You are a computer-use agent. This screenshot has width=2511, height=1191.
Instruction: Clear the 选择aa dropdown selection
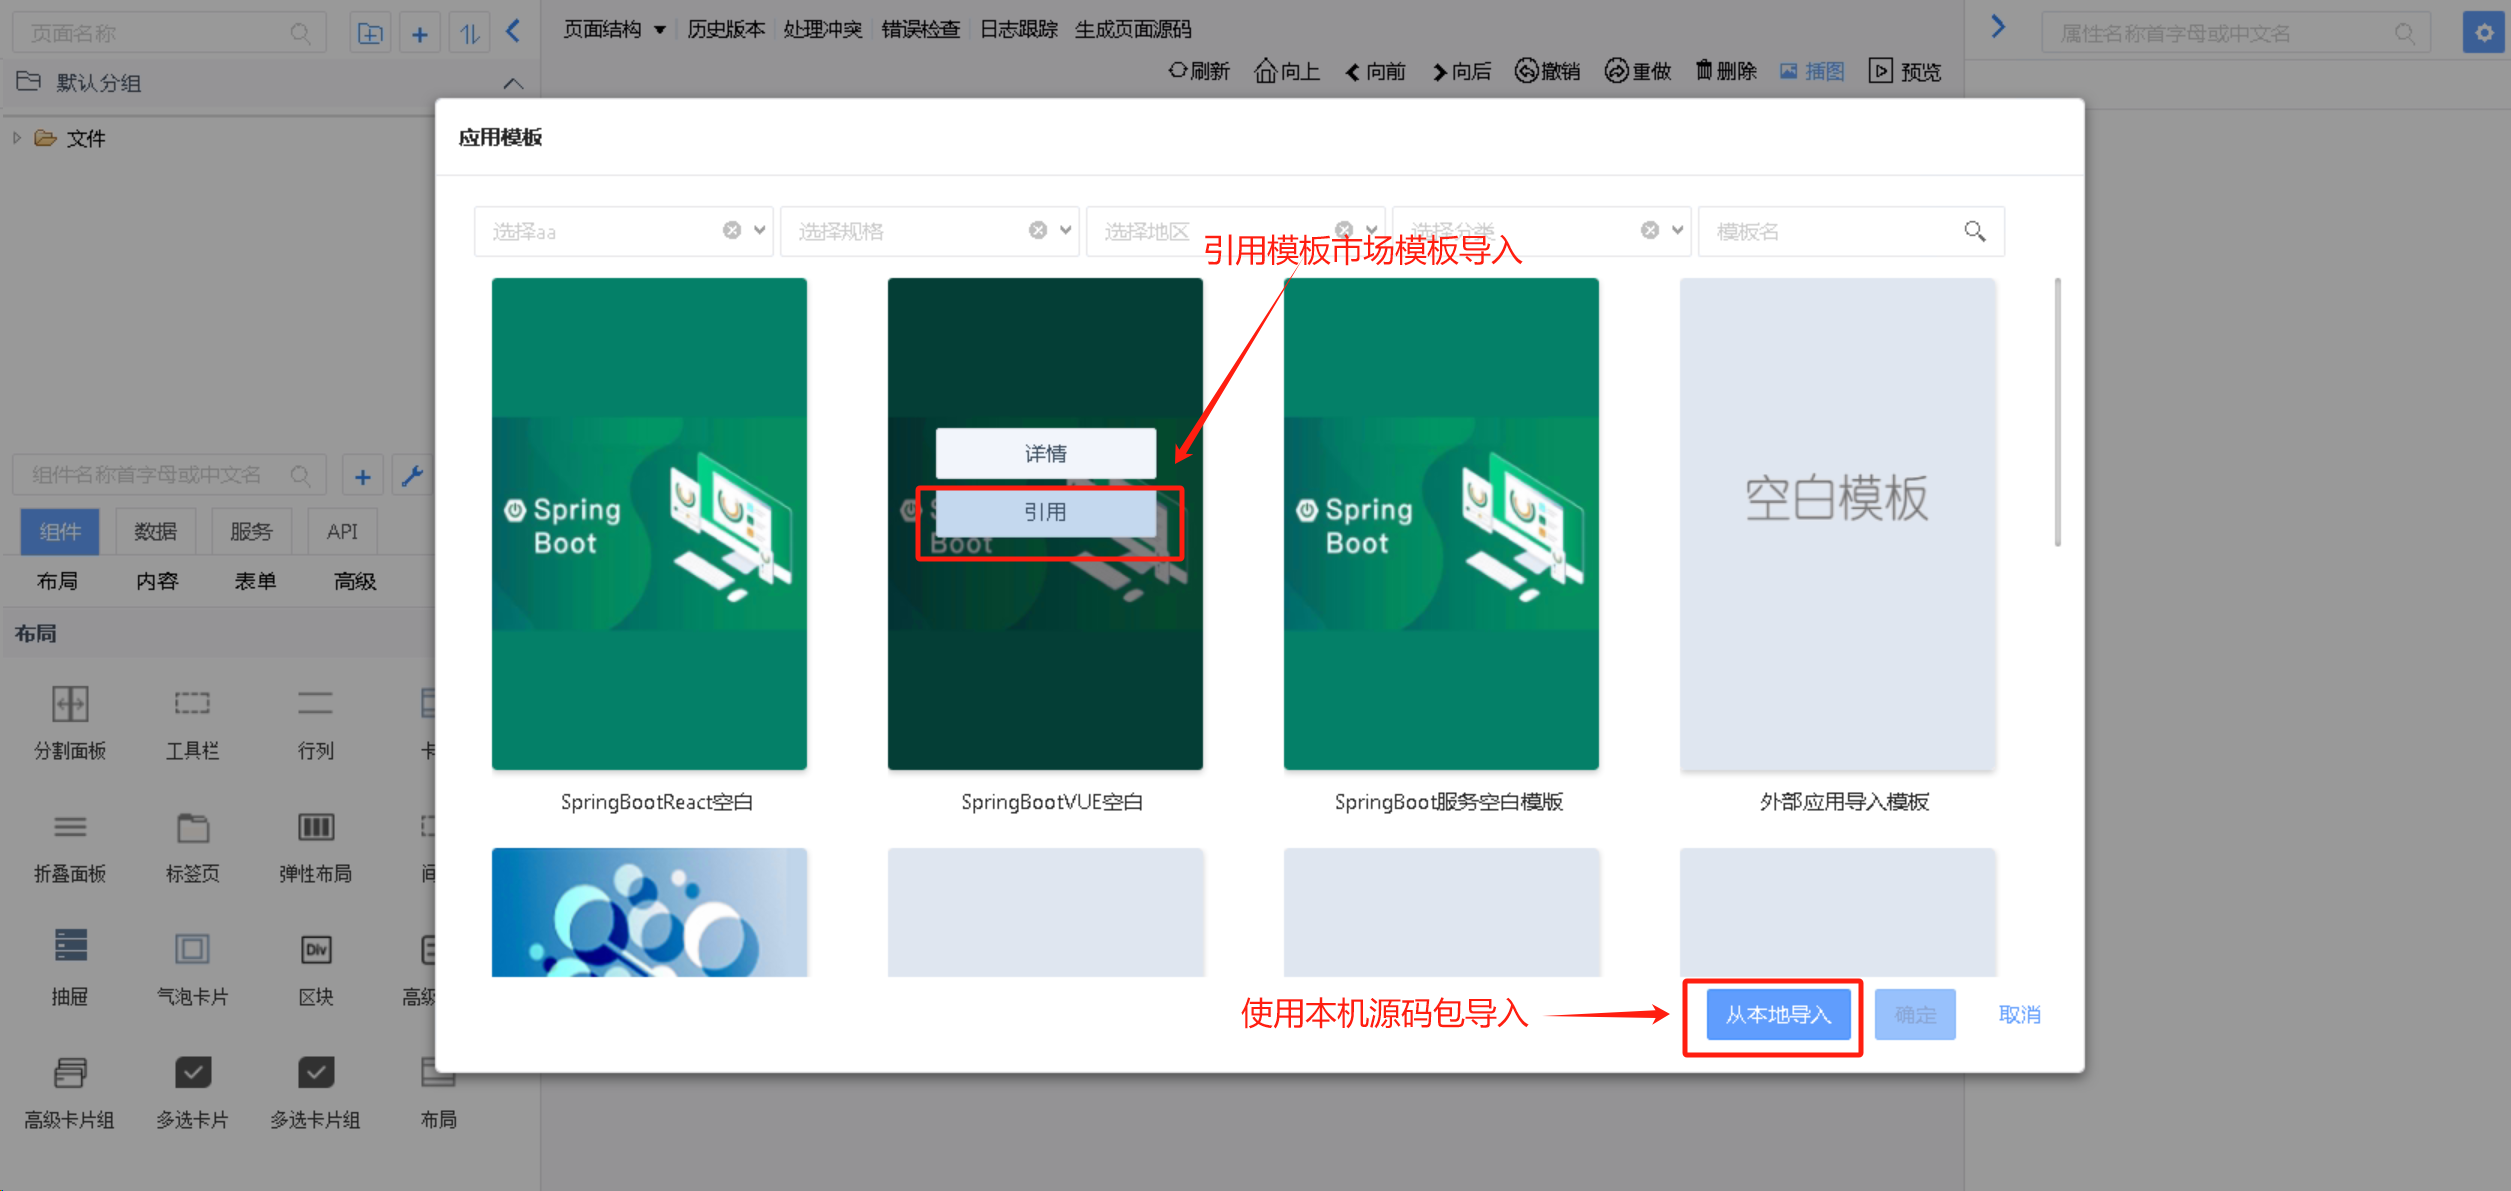(732, 230)
